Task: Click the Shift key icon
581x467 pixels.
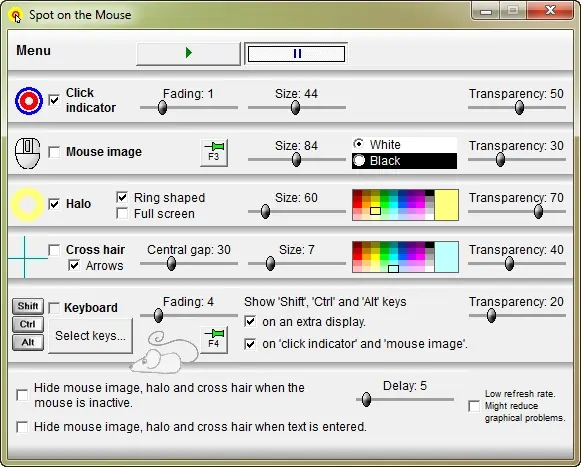Action: (28, 306)
